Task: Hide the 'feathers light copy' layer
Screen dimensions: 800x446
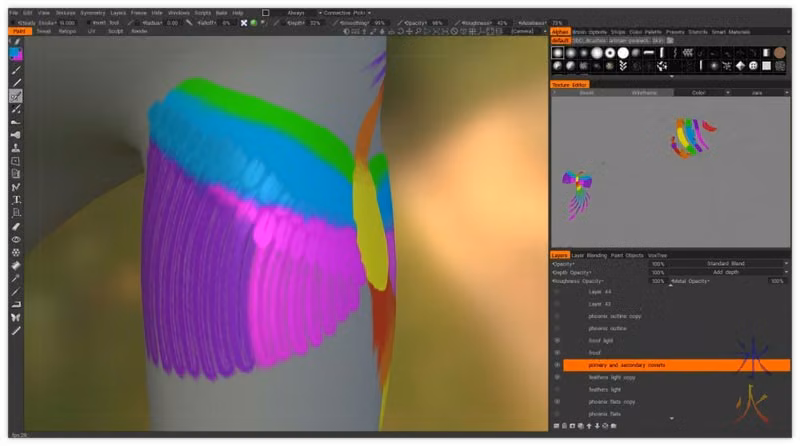Action: pos(557,377)
